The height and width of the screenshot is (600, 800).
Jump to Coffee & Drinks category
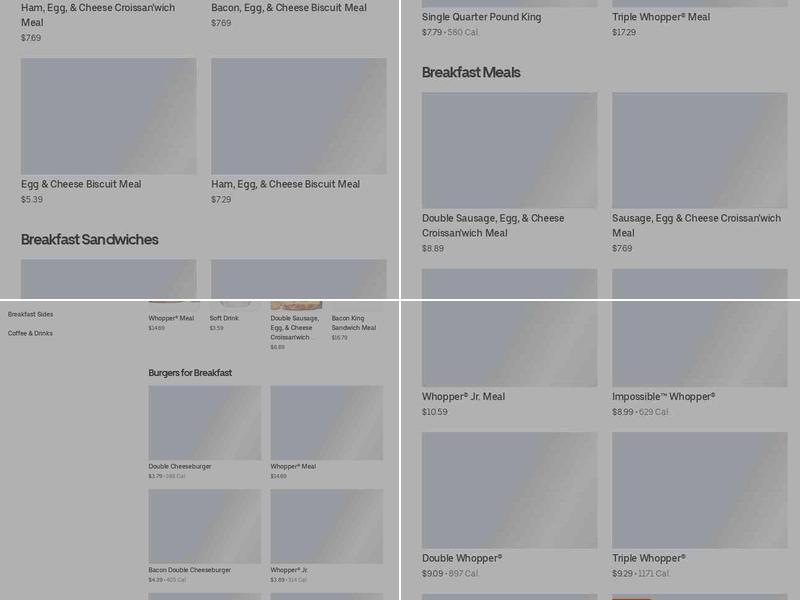(x=31, y=333)
